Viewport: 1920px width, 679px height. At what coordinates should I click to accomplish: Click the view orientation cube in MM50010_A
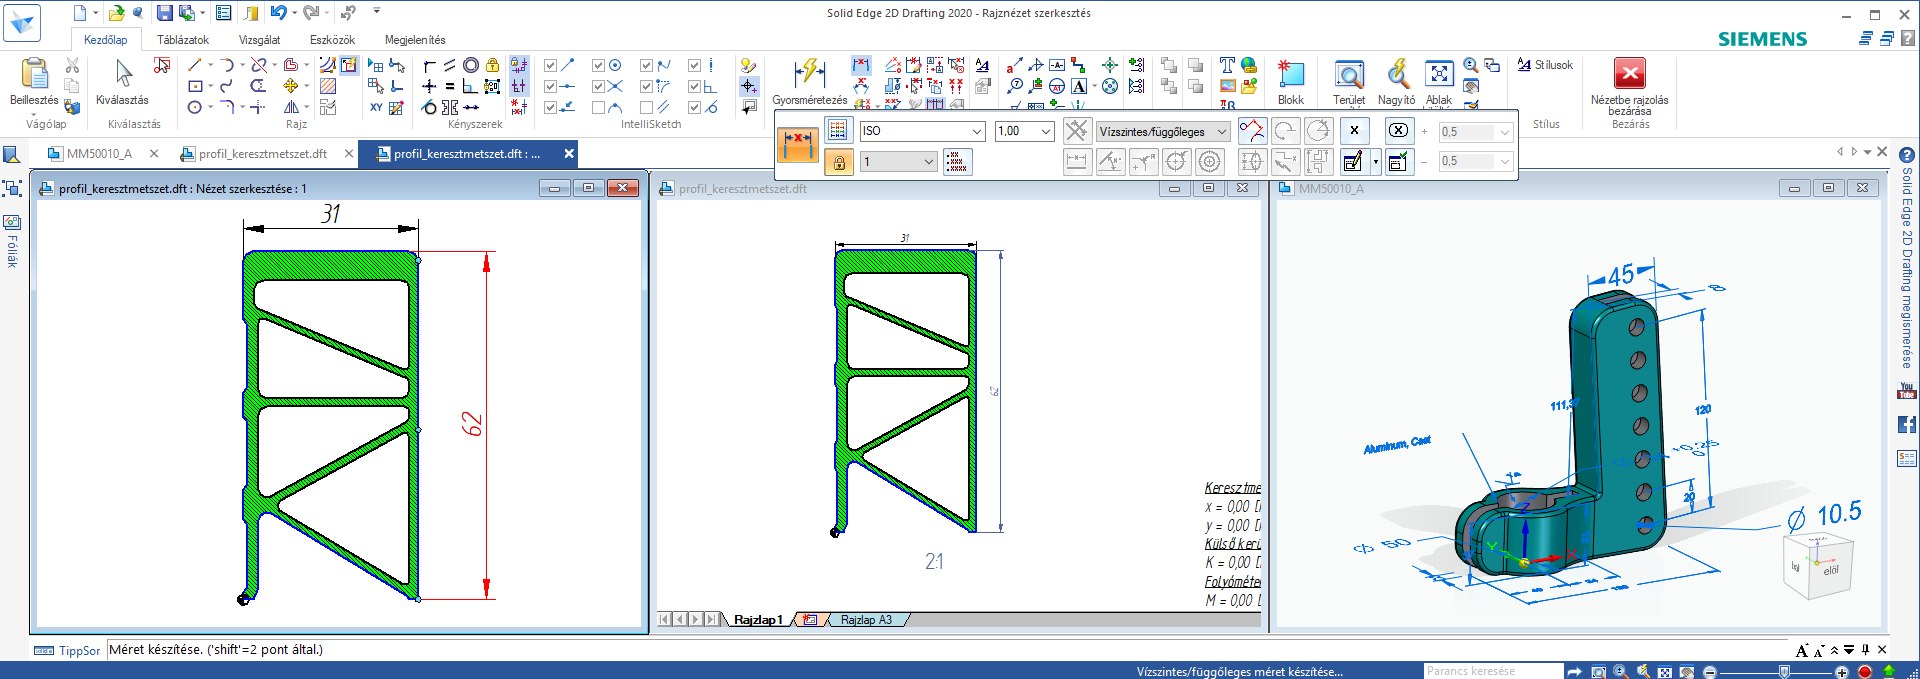[1819, 565]
